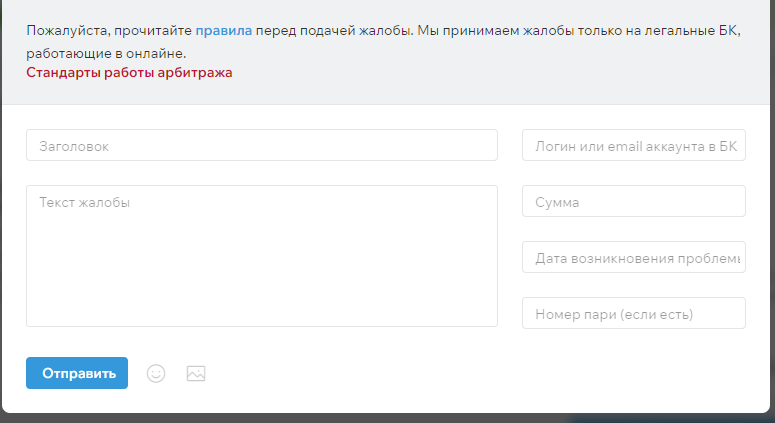Click the dark overlay below the form
The height and width of the screenshot is (423, 775).
point(387,418)
